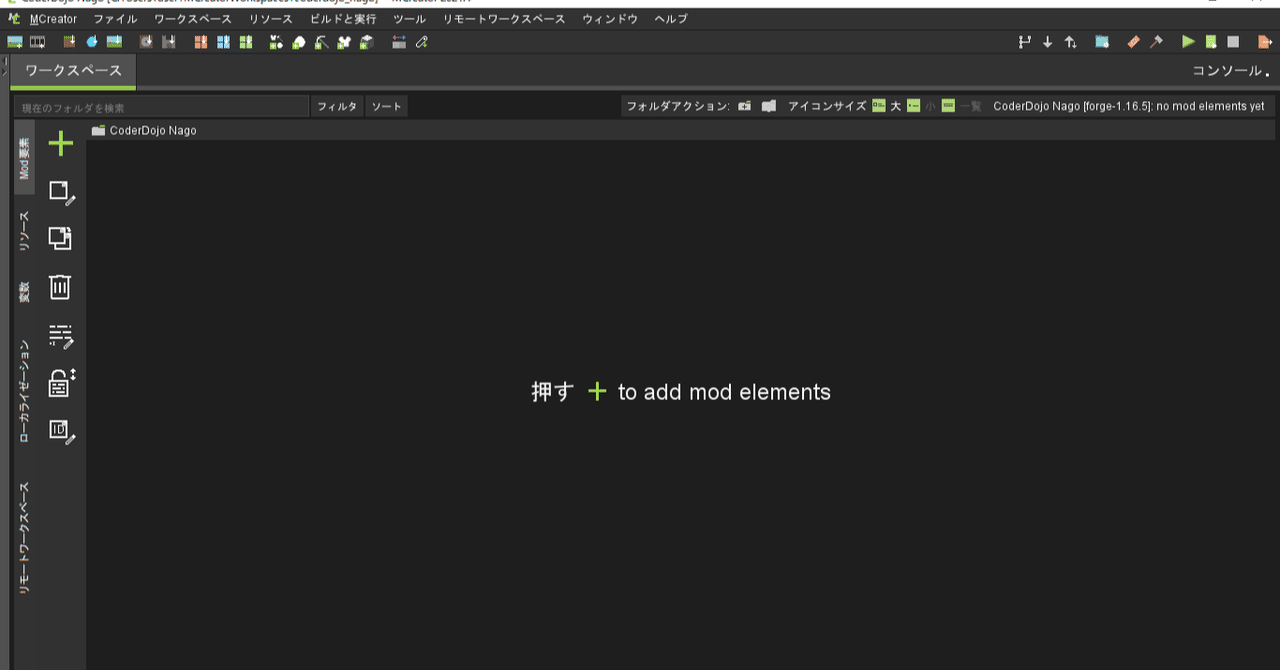This screenshot has height=670, width=1280.
Task: Click the CoderDojo Nago folder breadcrumb
Action: tap(144, 130)
